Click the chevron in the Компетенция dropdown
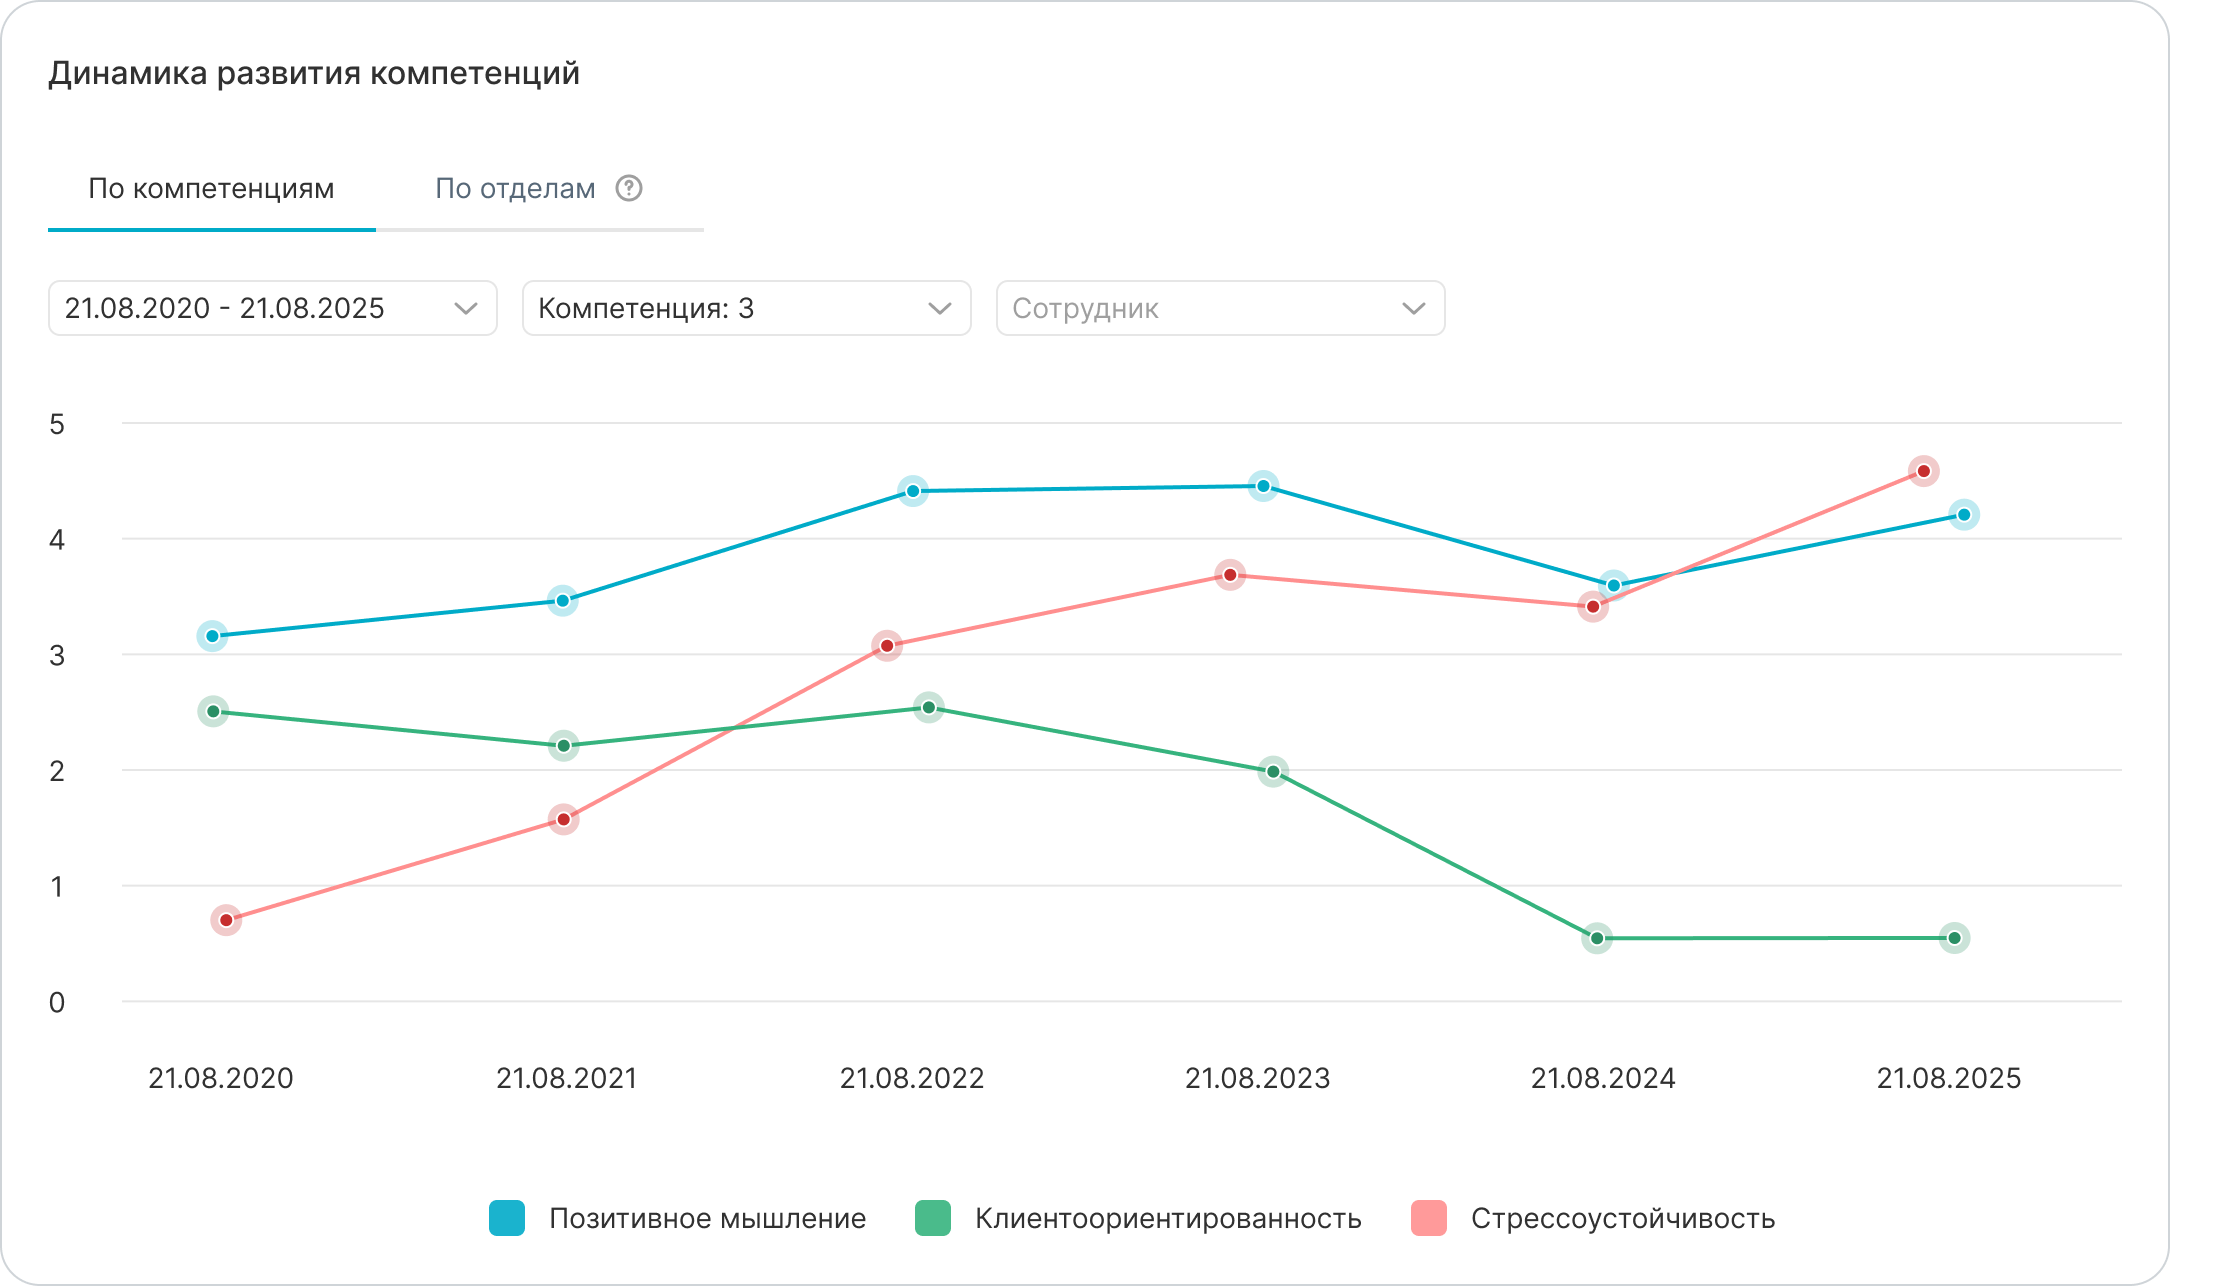Screen dimensions: 2218x1286 [939, 308]
